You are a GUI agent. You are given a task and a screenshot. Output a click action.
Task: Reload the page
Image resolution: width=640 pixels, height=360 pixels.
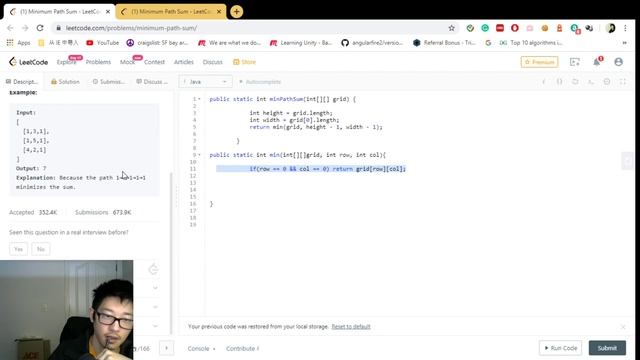[x=40, y=28]
